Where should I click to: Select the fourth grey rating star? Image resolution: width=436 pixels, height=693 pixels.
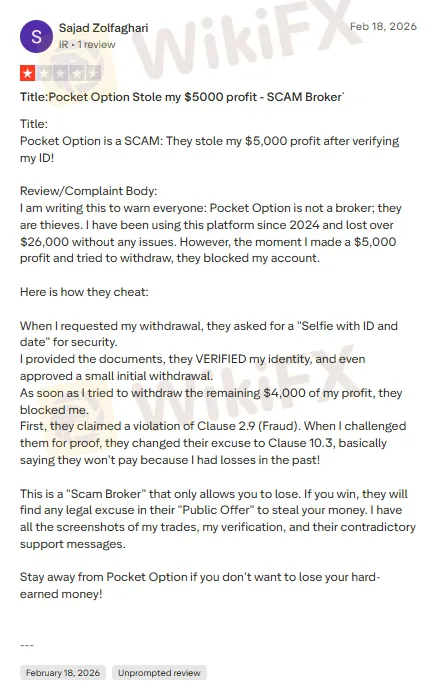(x=77, y=73)
